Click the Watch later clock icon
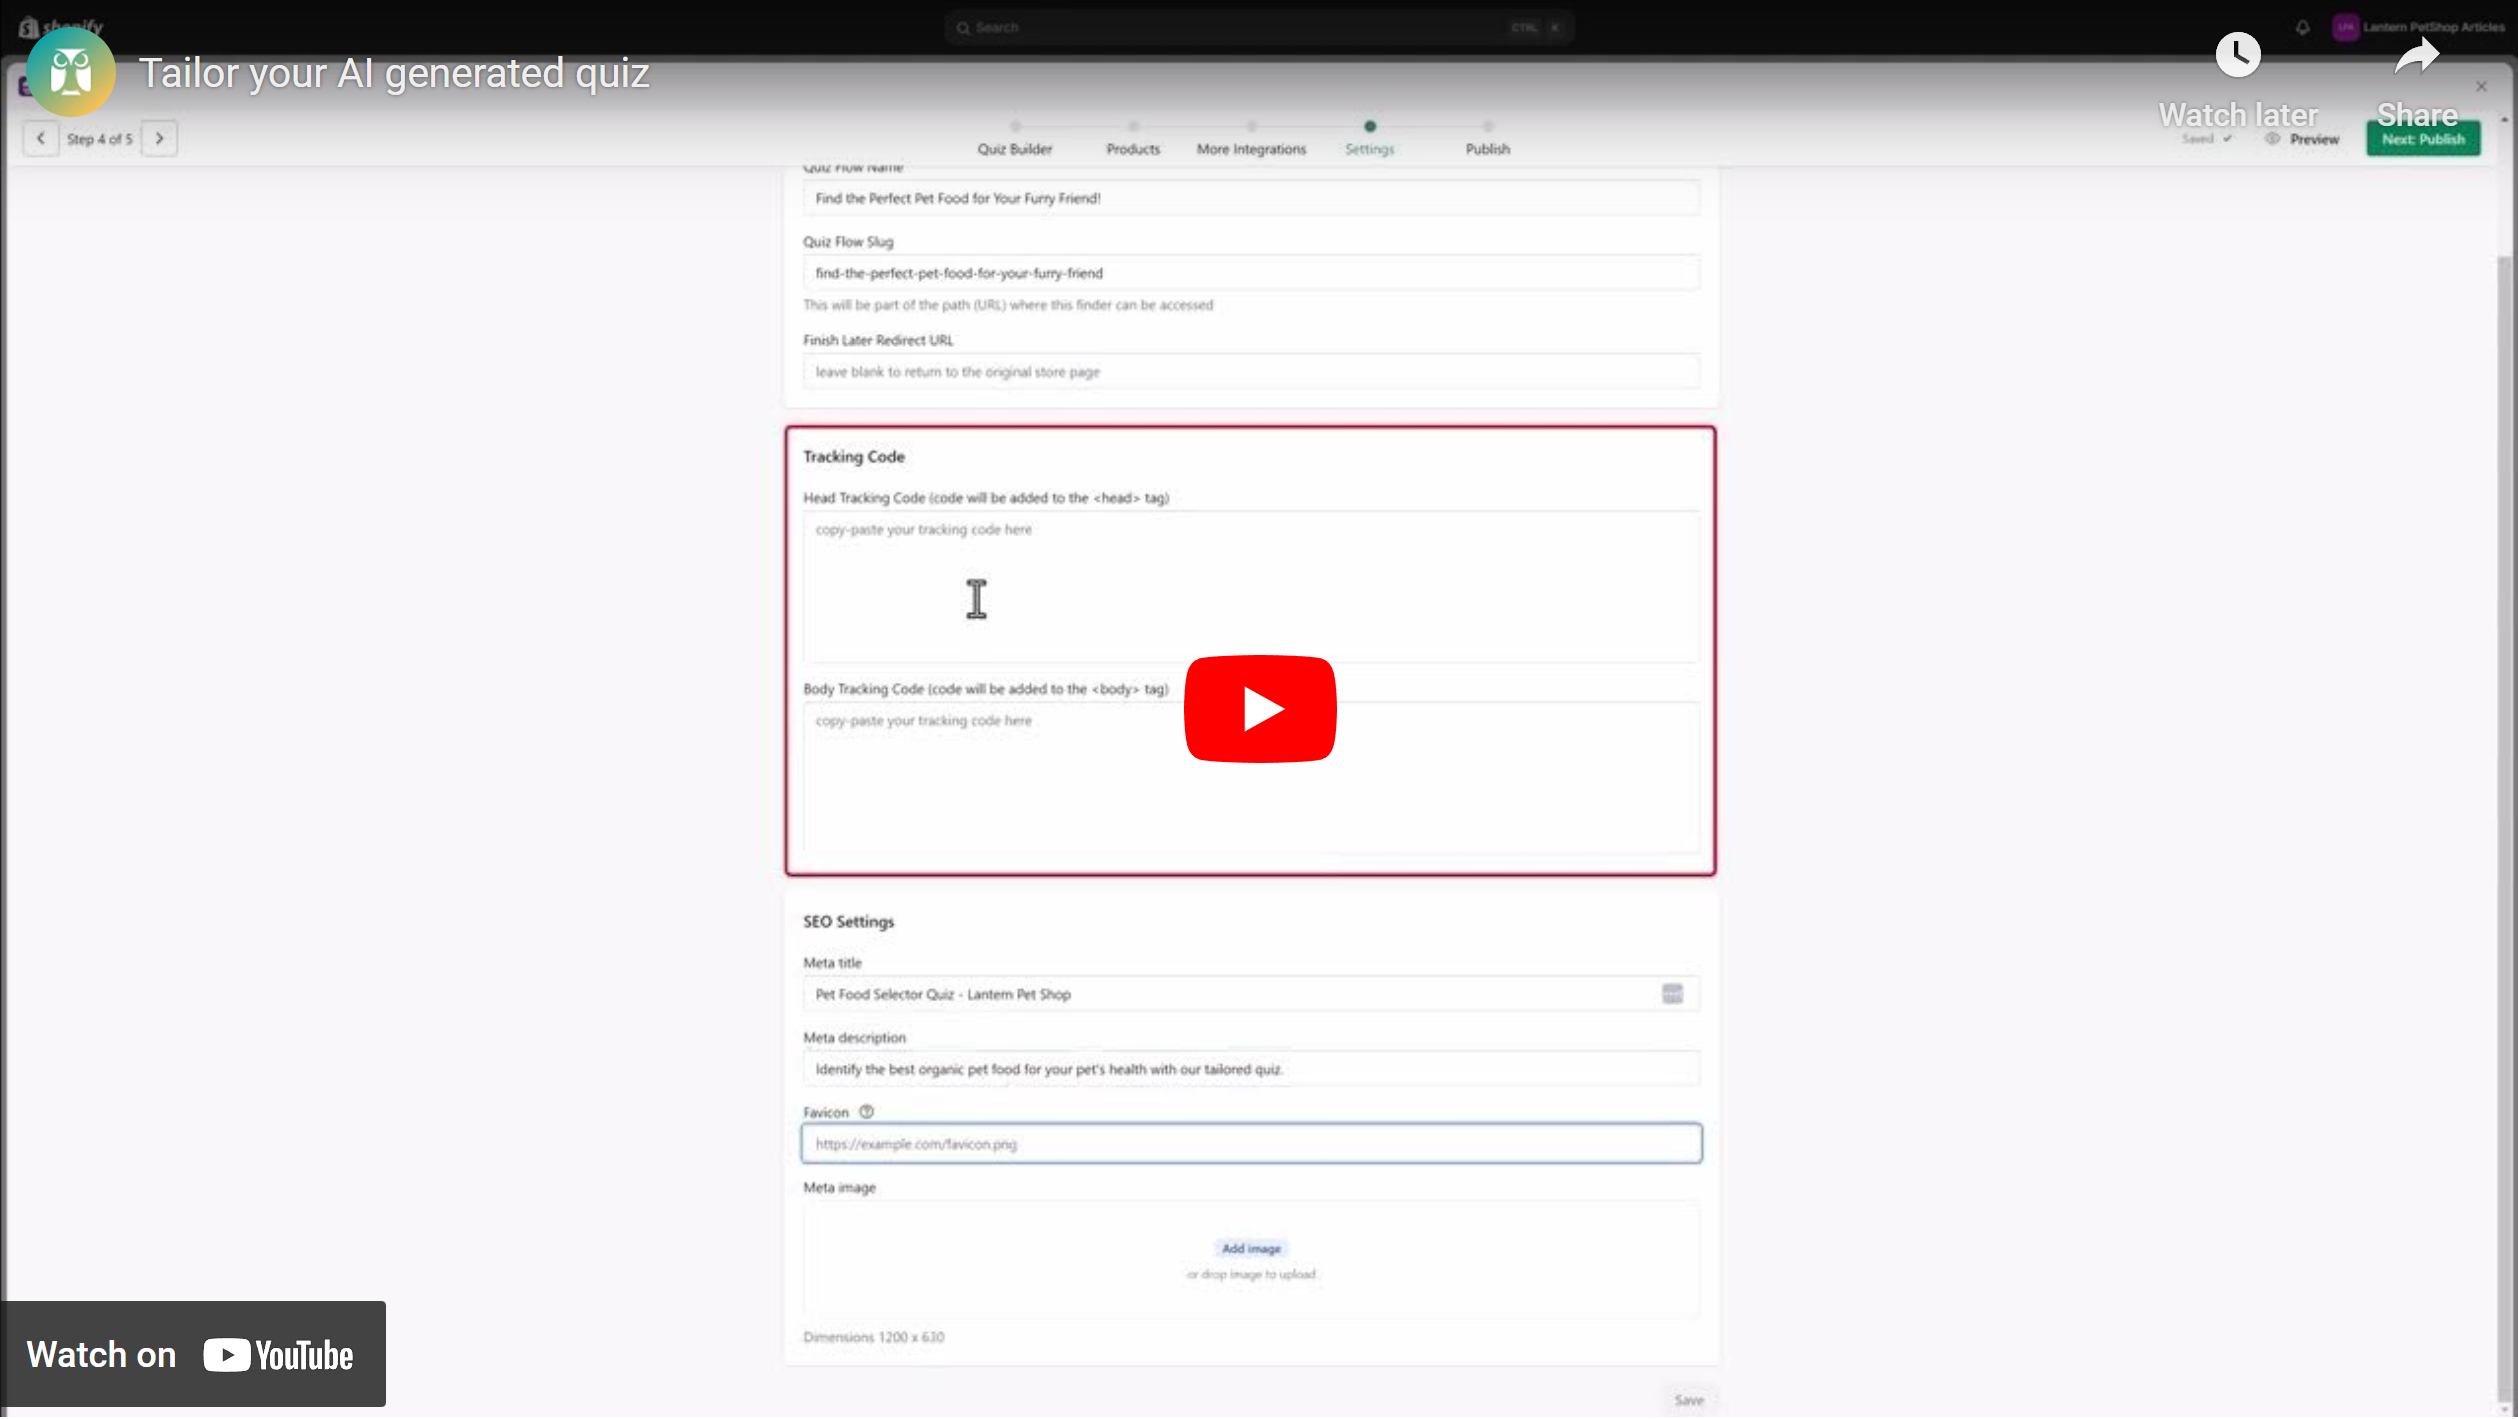This screenshot has height=1419, width=2518. point(2238,54)
